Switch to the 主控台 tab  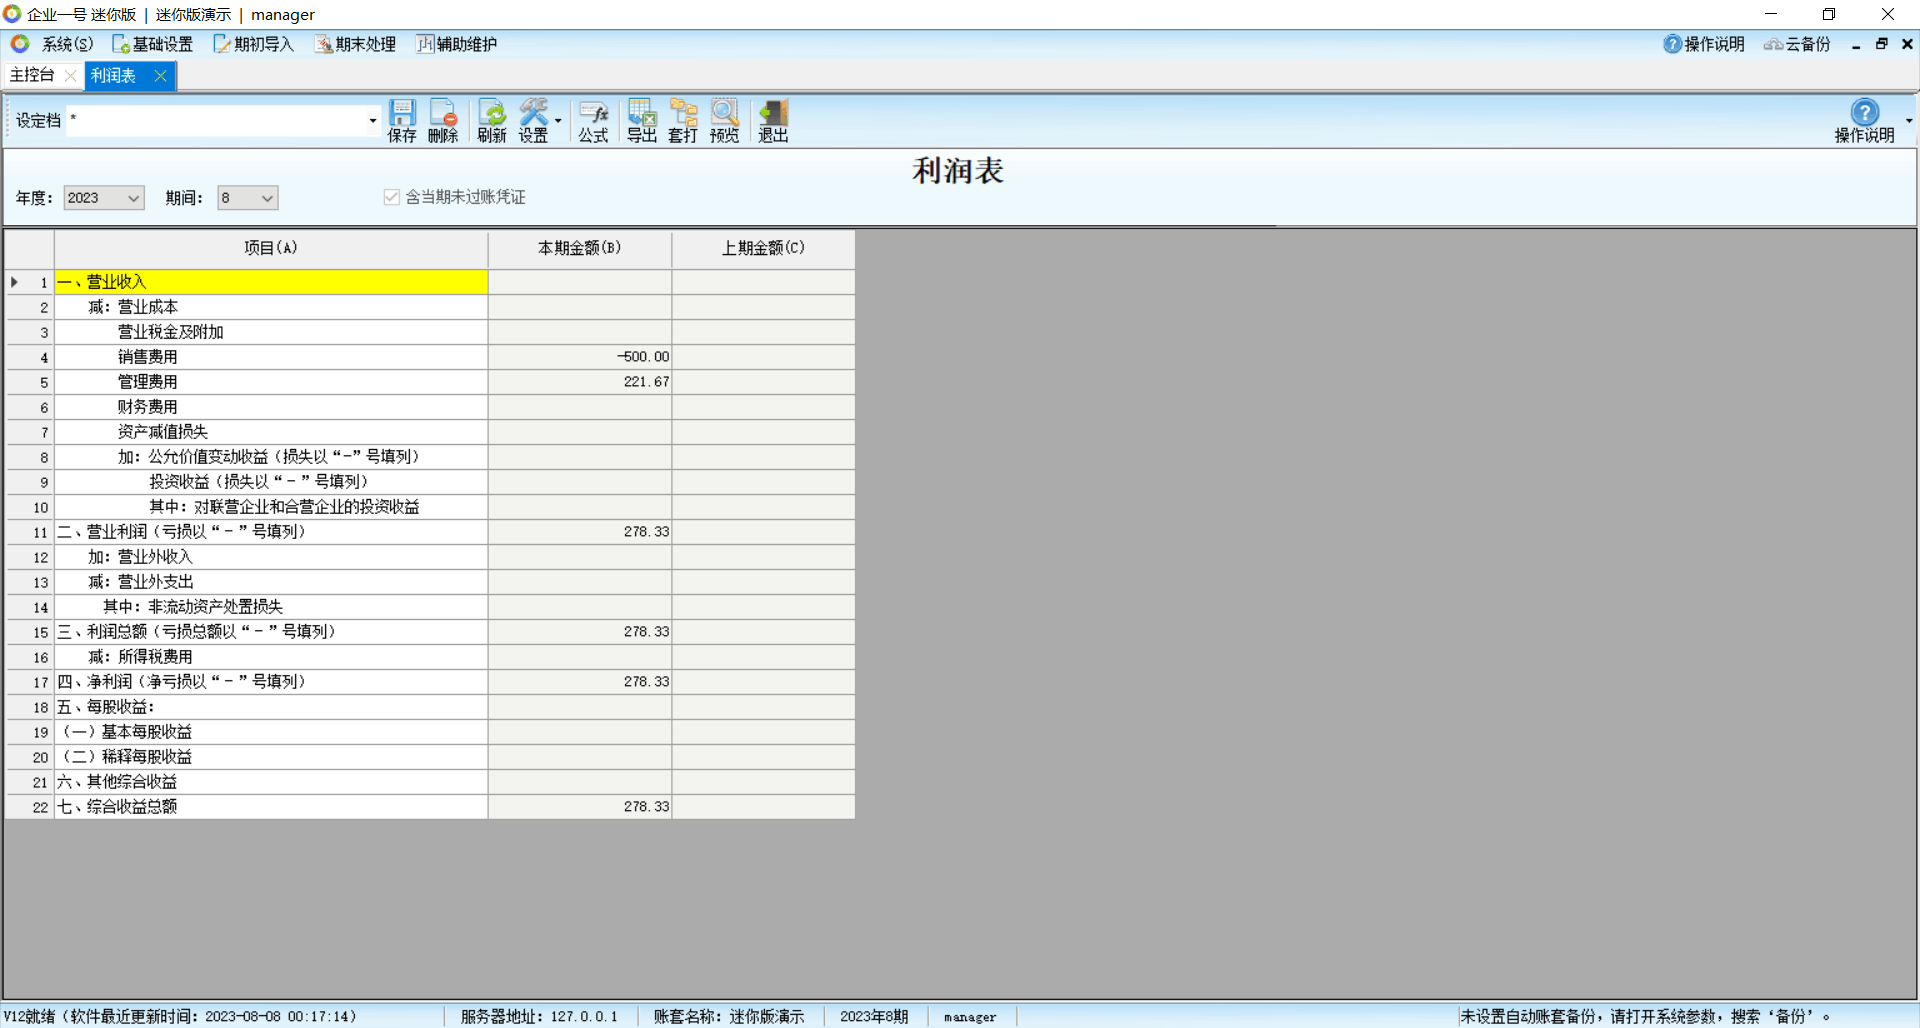pos(32,75)
